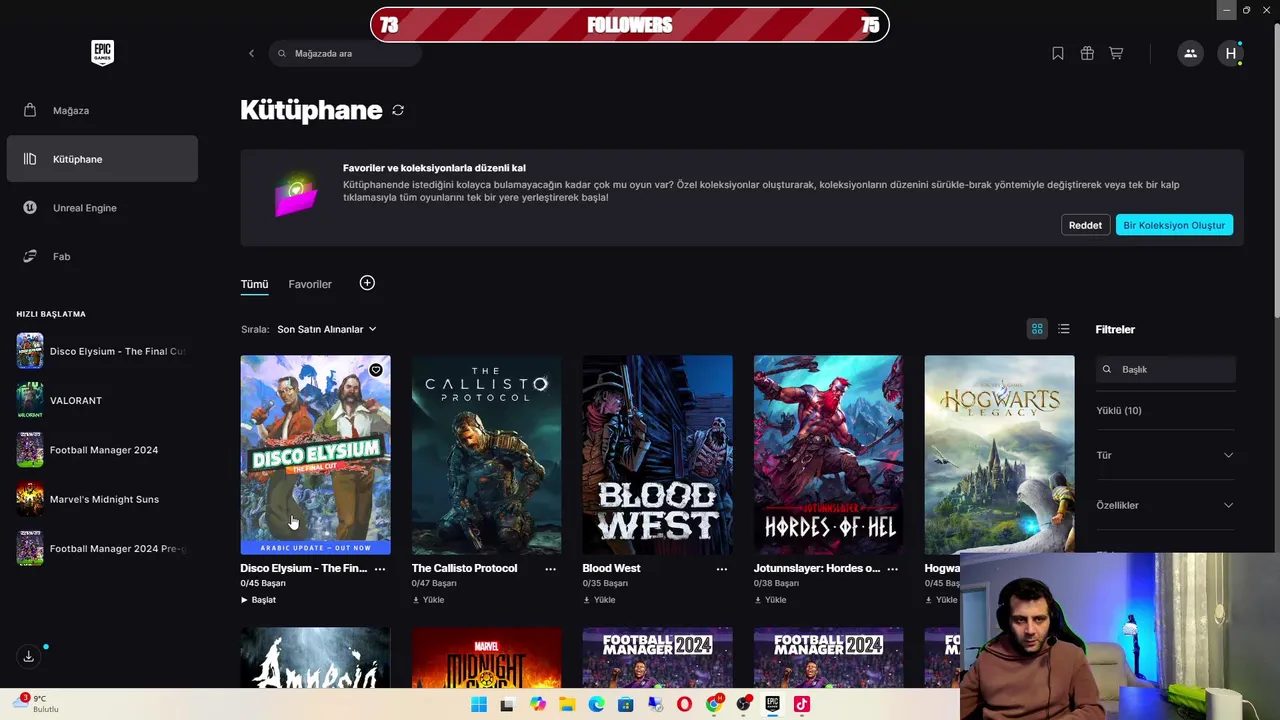1280x720 pixels.
Task: Install The Callisto Protocol with Yükle
Action: [x=428, y=600]
